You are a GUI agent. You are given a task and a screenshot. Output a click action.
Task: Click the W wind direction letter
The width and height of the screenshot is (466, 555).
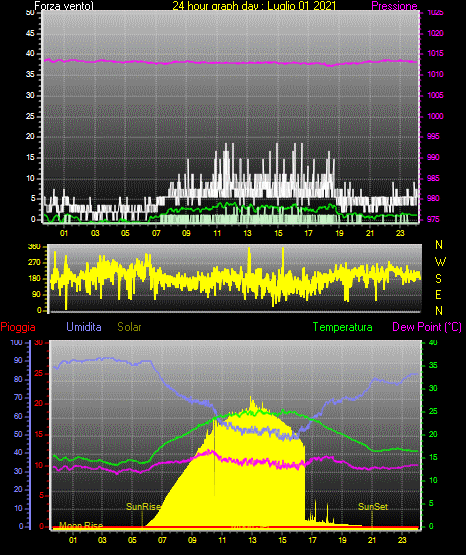[x=440, y=262]
